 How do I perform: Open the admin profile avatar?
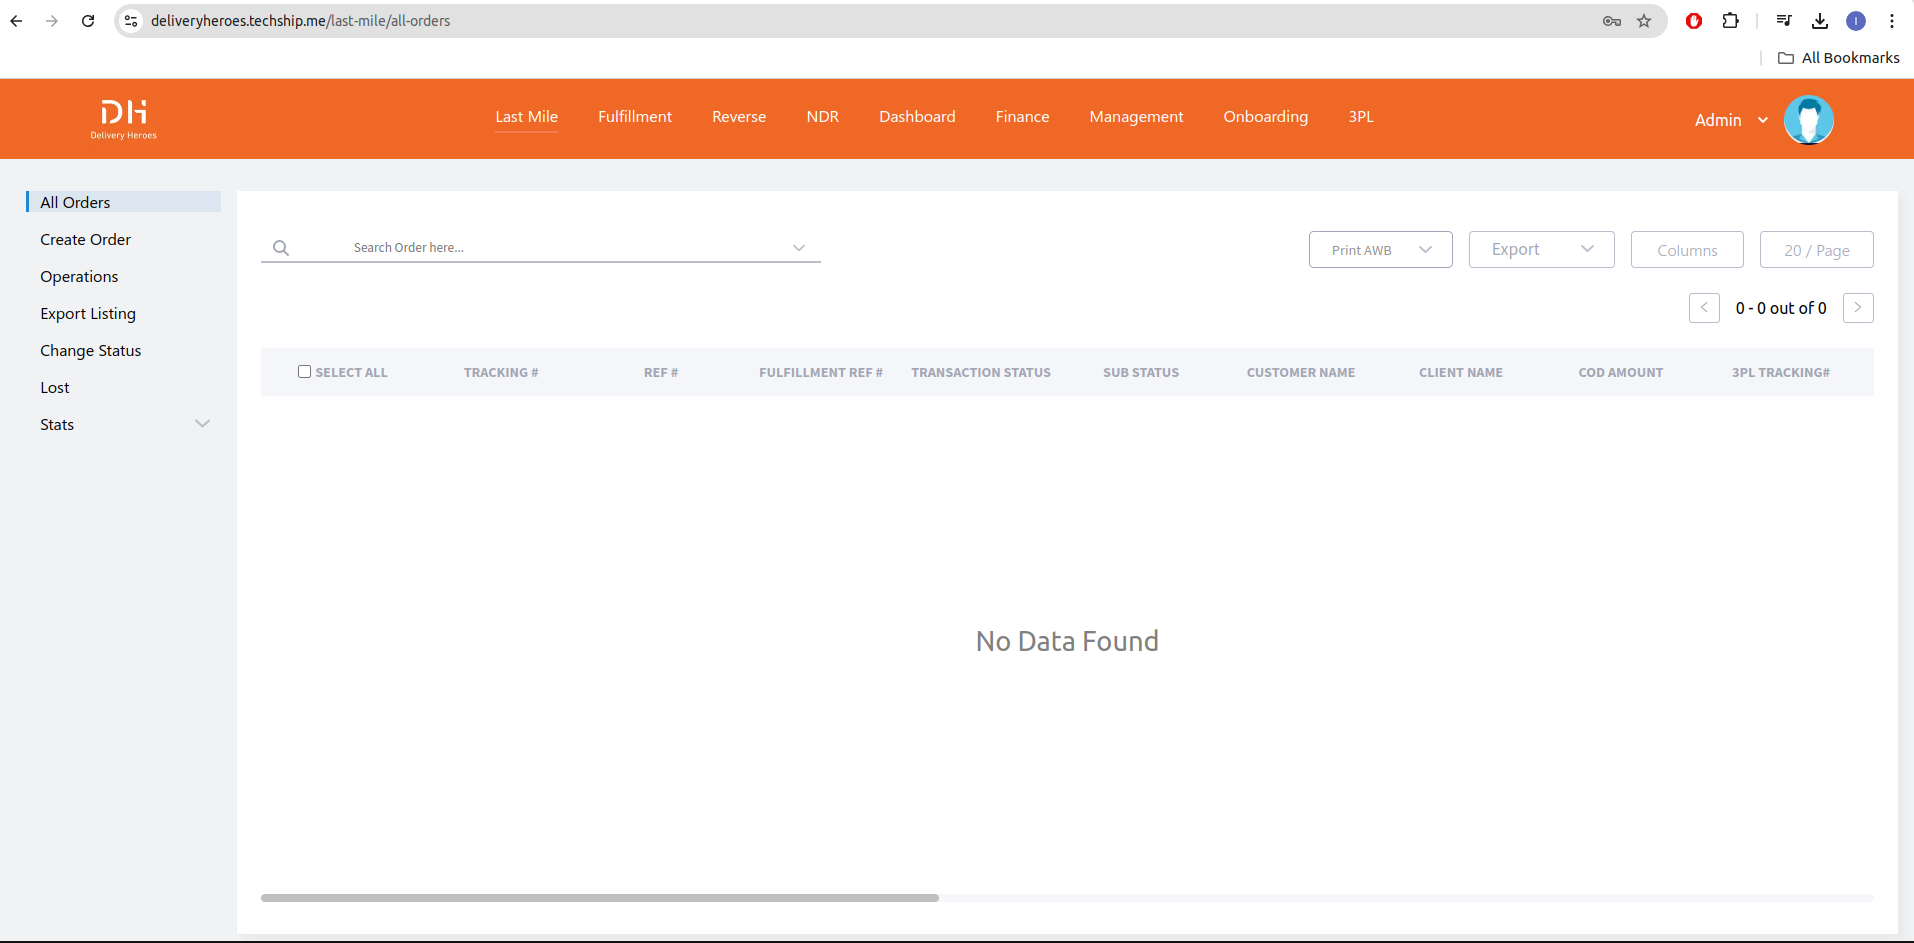tap(1808, 120)
